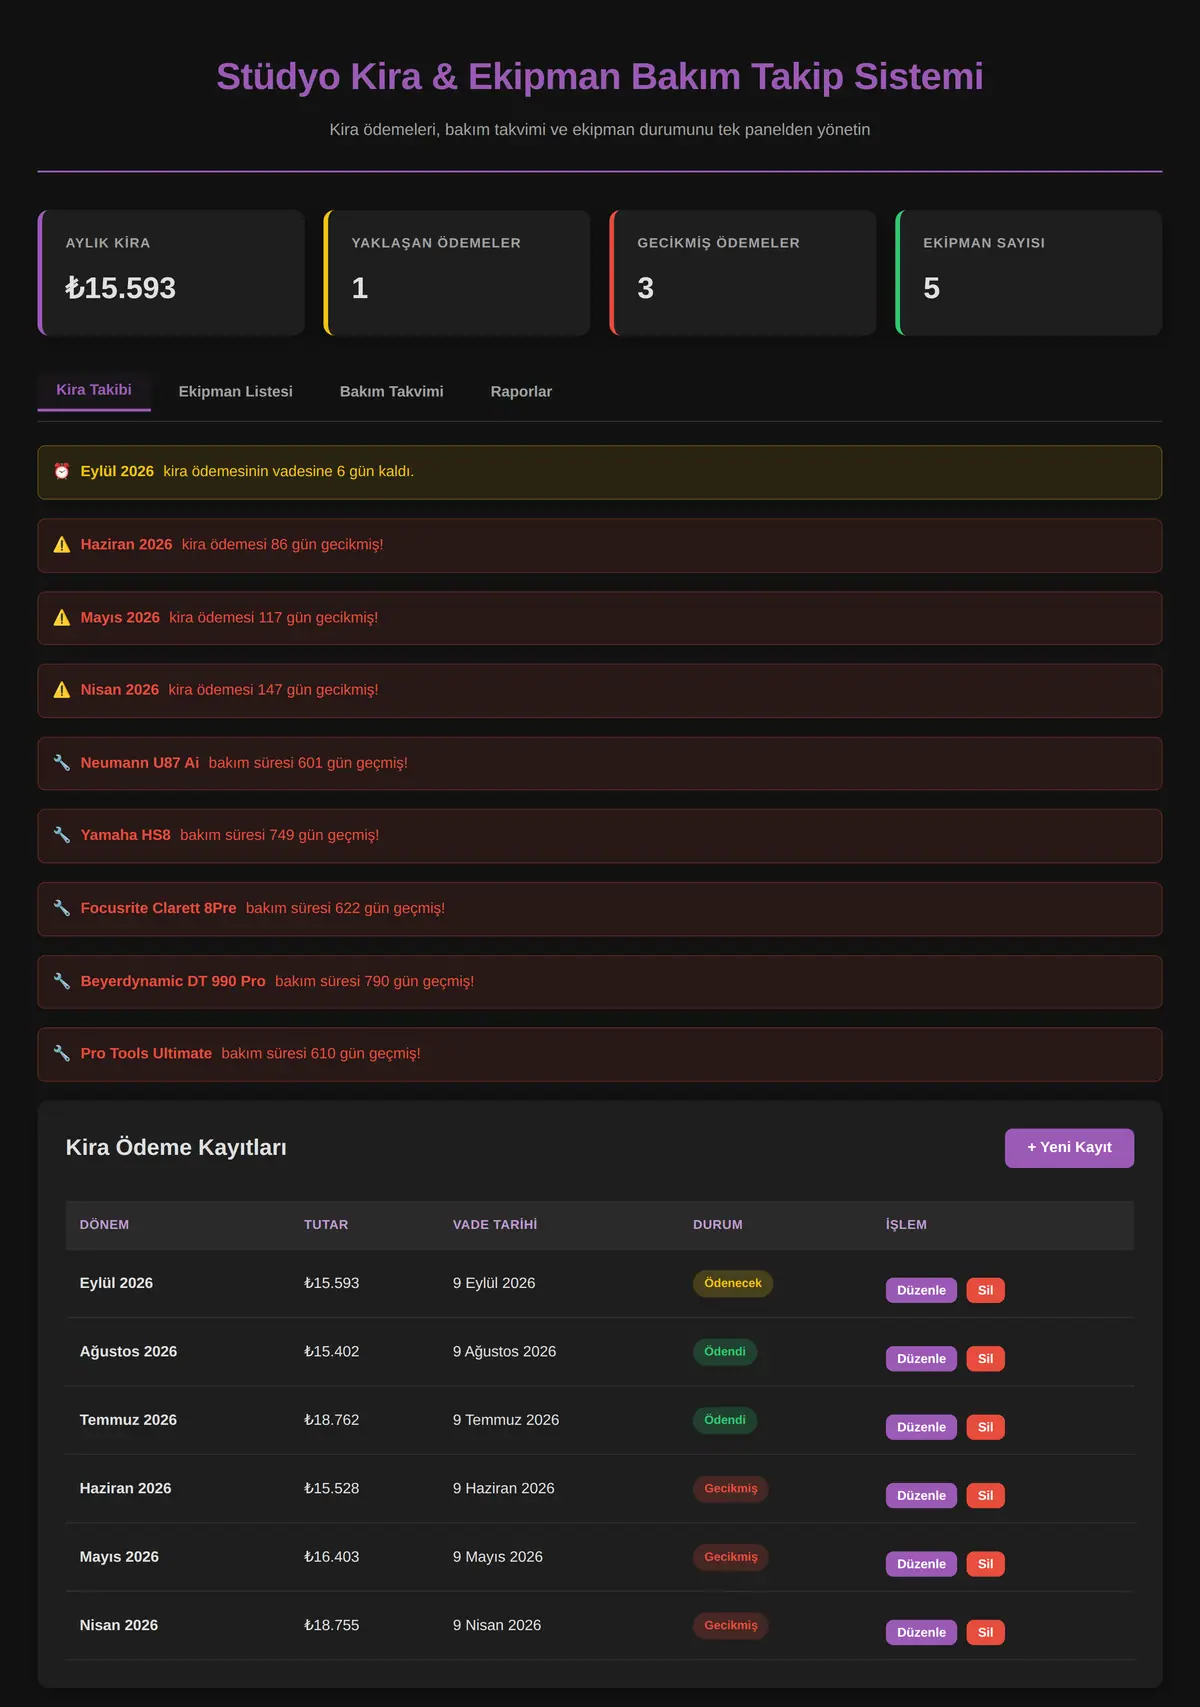Delete the Mayıs 2026 payment record
This screenshot has height=1707, width=1200.
click(985, 1564)
